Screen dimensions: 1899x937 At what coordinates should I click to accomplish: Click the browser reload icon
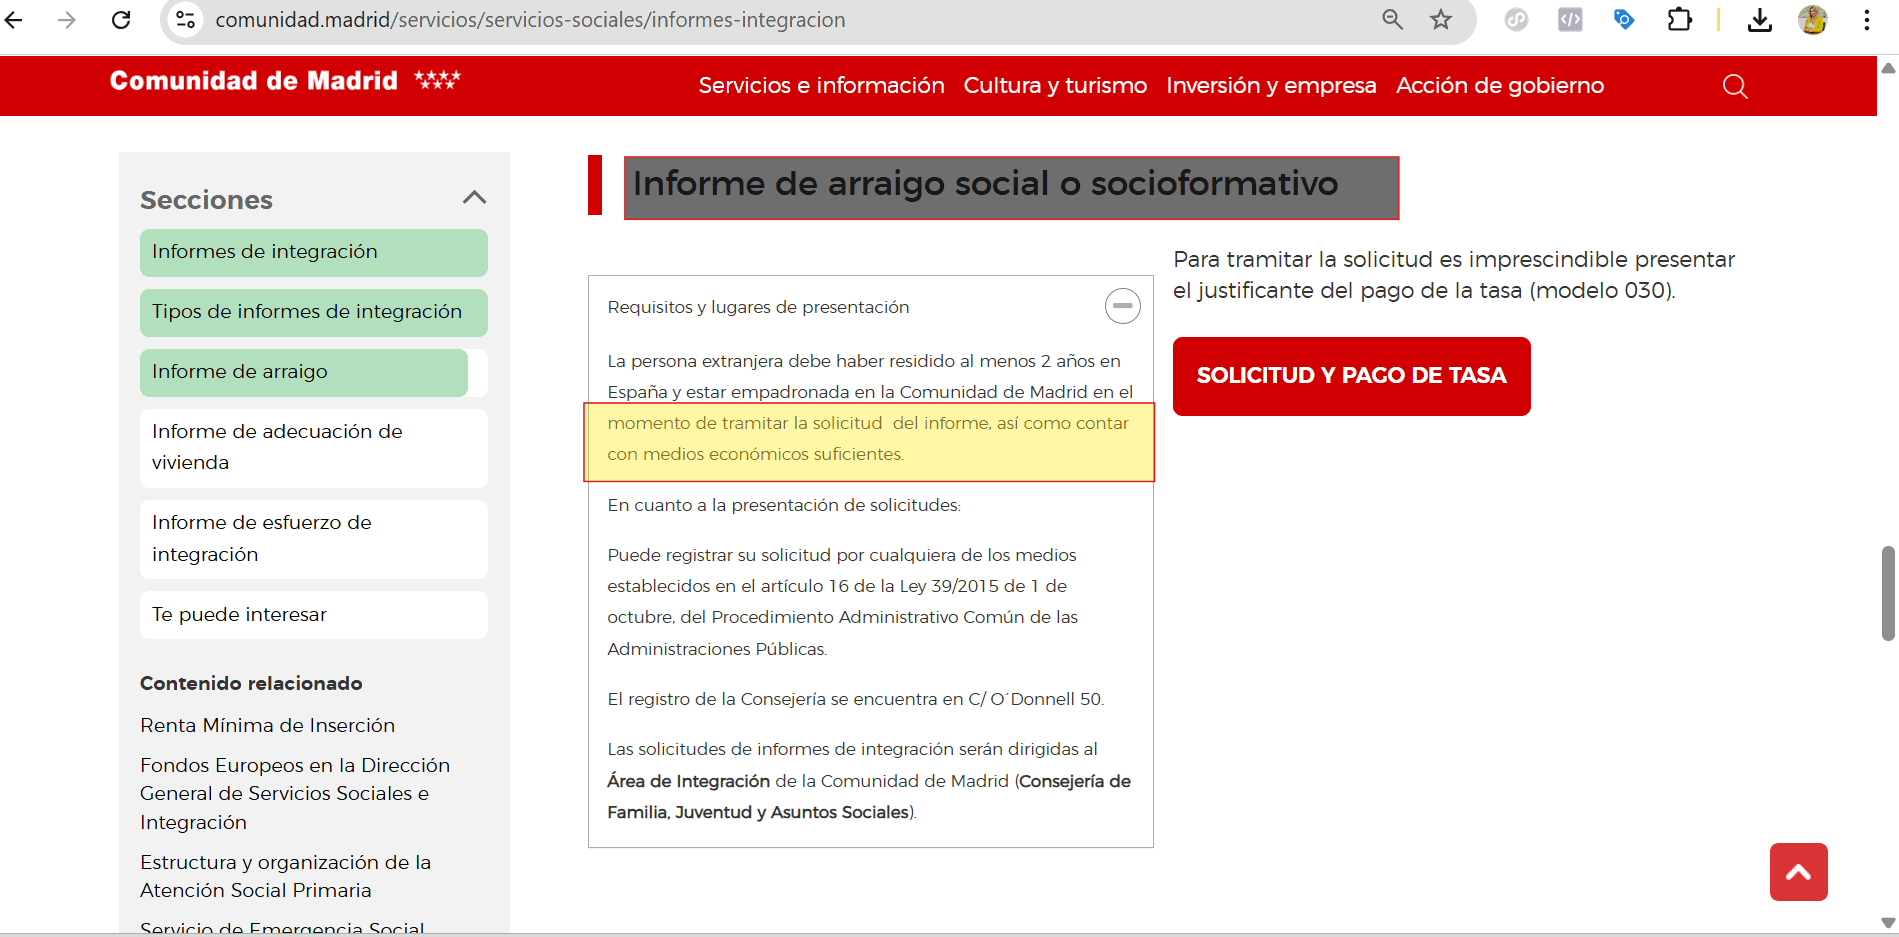[121, 20]
